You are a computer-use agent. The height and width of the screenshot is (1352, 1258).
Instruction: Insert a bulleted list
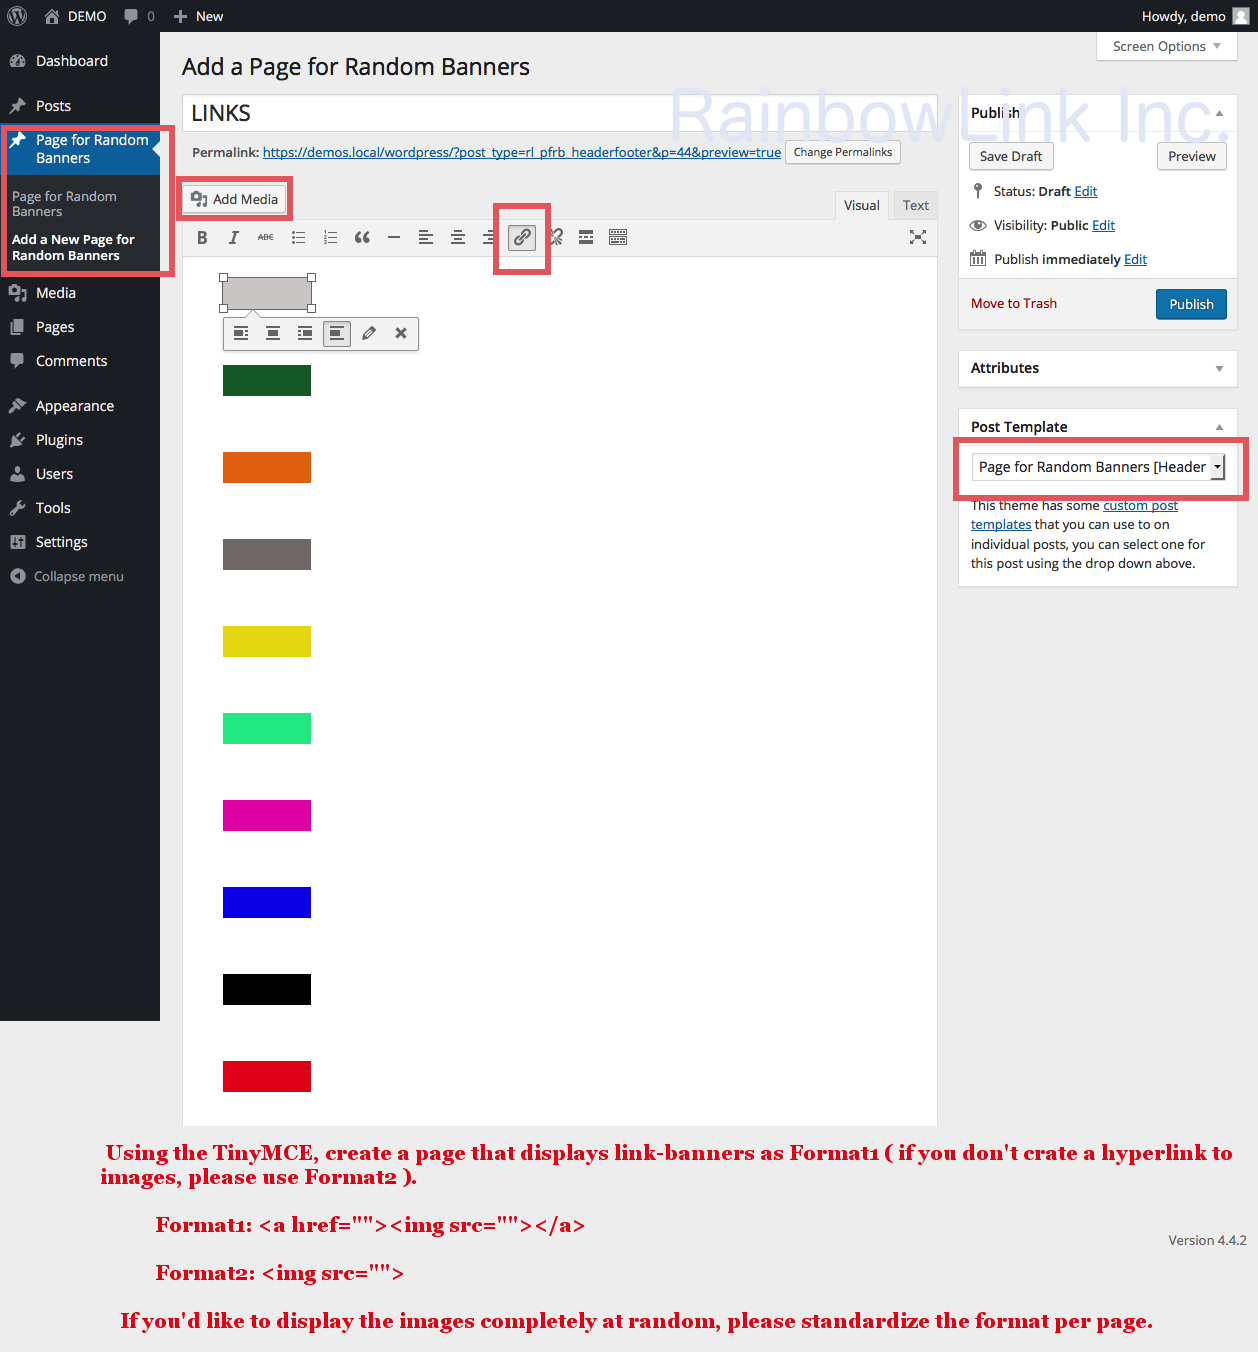pyautogui.click(x=298, y=237)
